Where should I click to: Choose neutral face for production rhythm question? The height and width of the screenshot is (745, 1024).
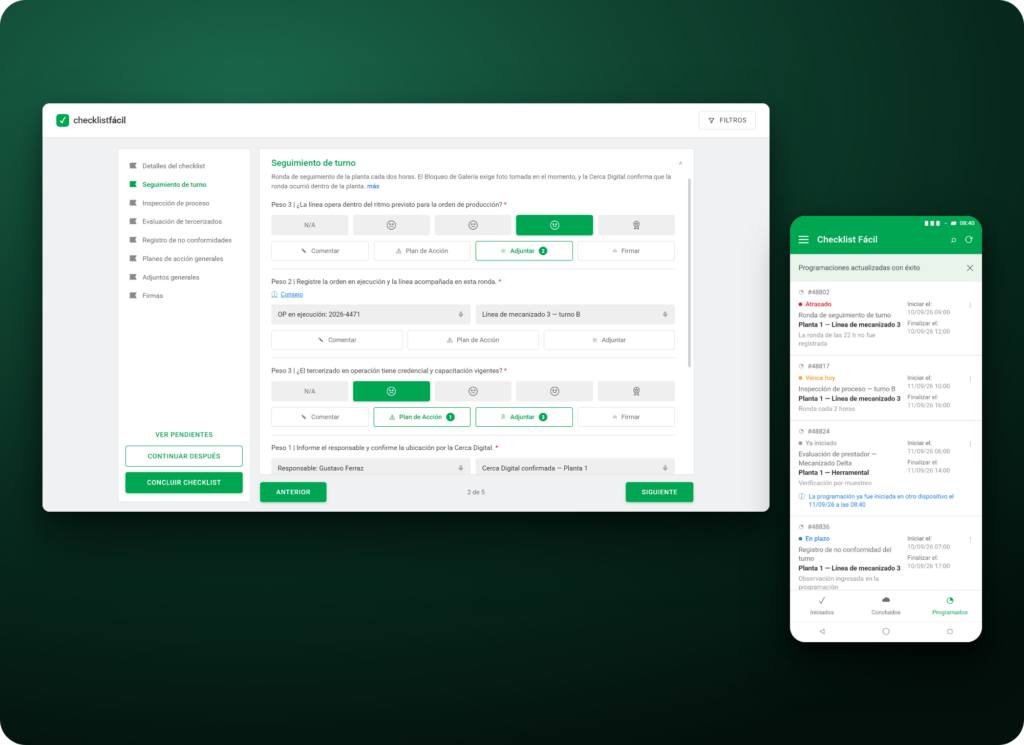point(473,225)
